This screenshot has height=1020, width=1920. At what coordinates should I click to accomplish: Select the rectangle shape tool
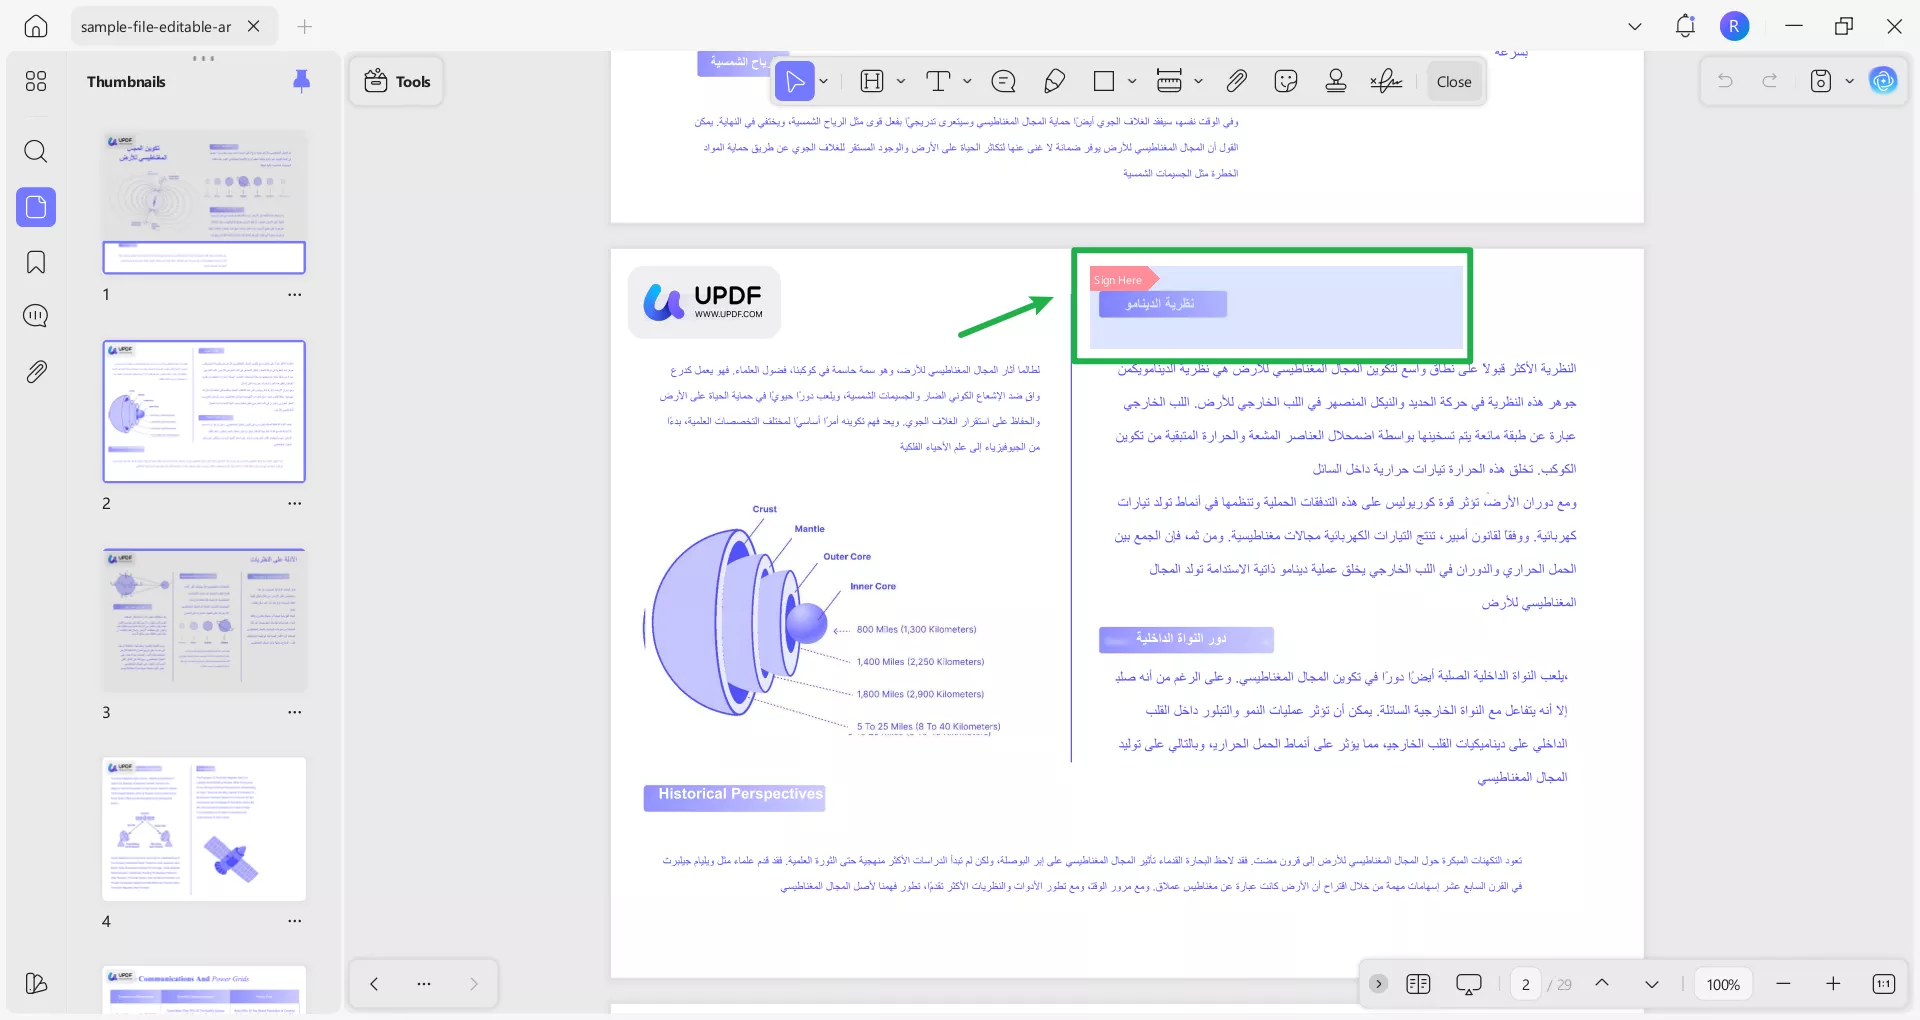[x=1104, y=81]
